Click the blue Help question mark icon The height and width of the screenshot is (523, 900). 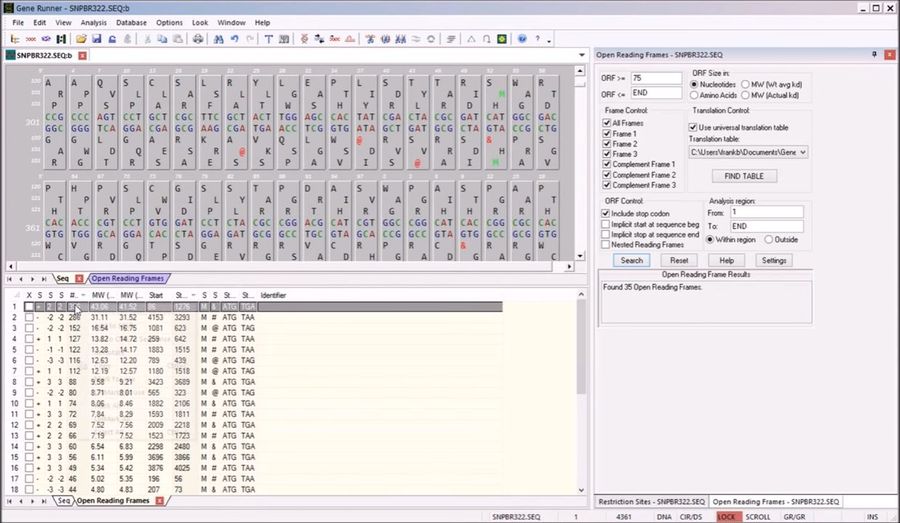pyautogui.click(x=522, y=39)
